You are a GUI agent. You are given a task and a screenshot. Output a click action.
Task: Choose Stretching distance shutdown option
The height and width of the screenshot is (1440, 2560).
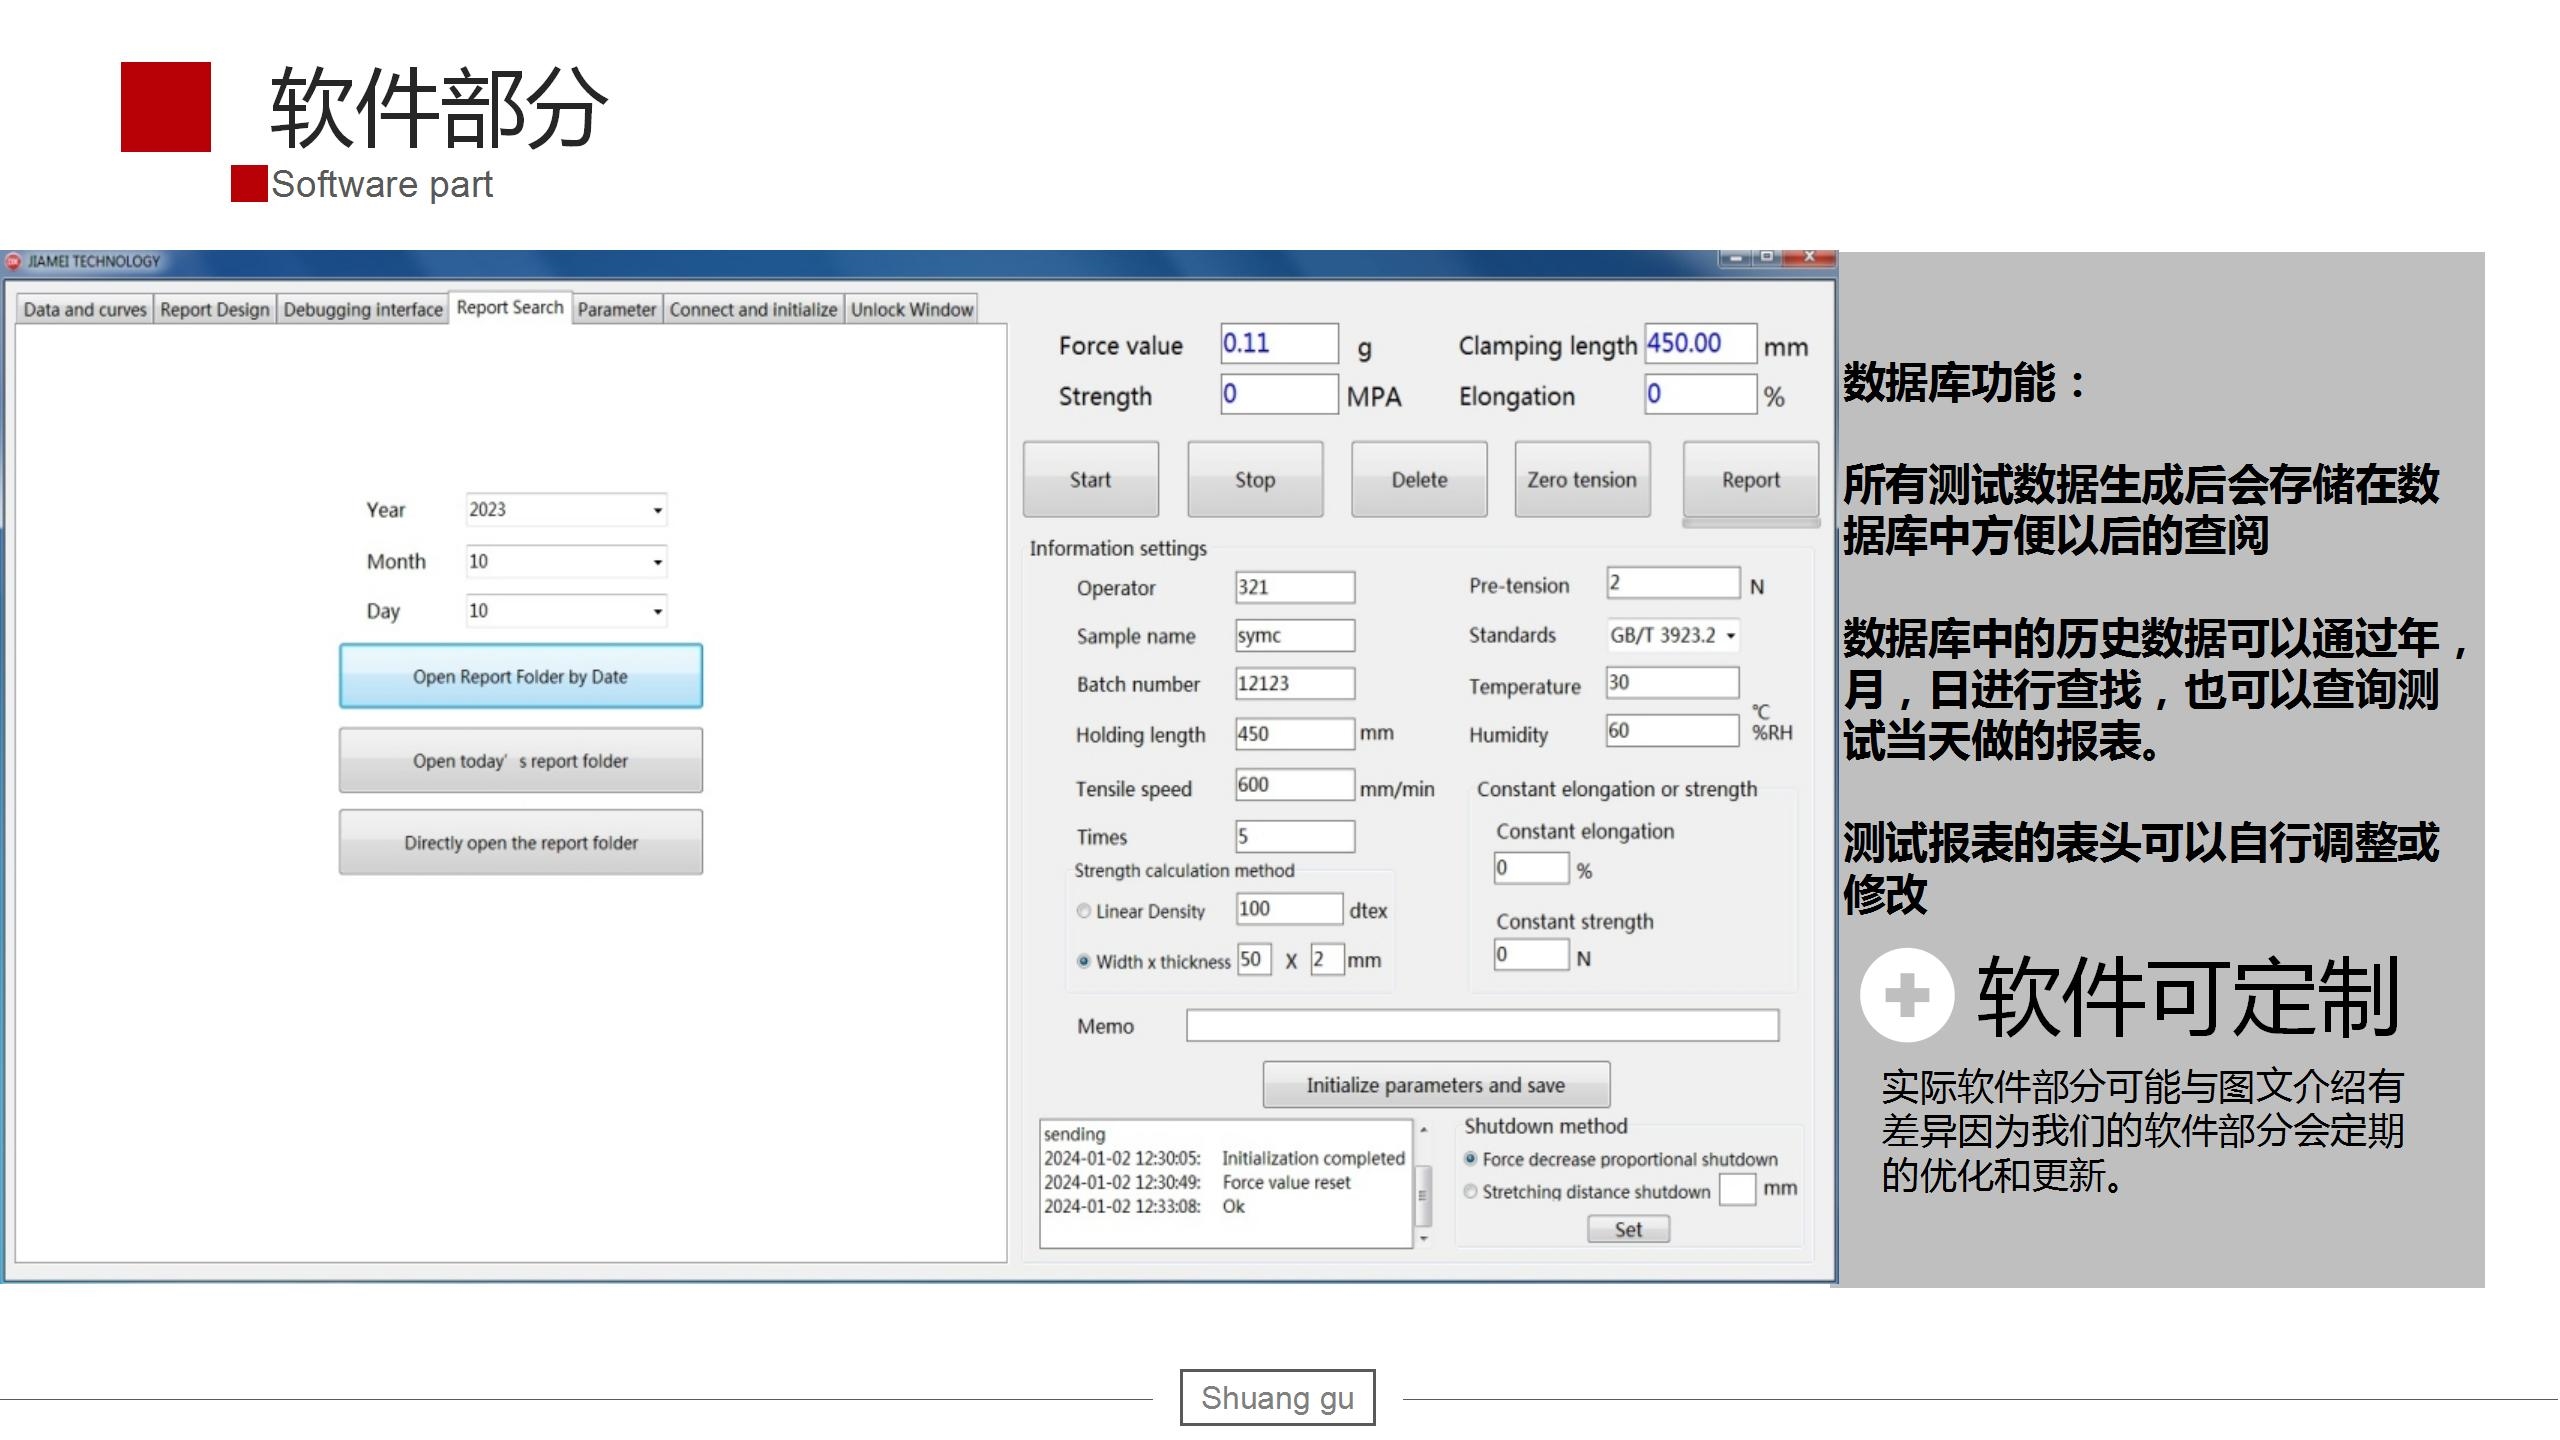tap(1470, 1191)
